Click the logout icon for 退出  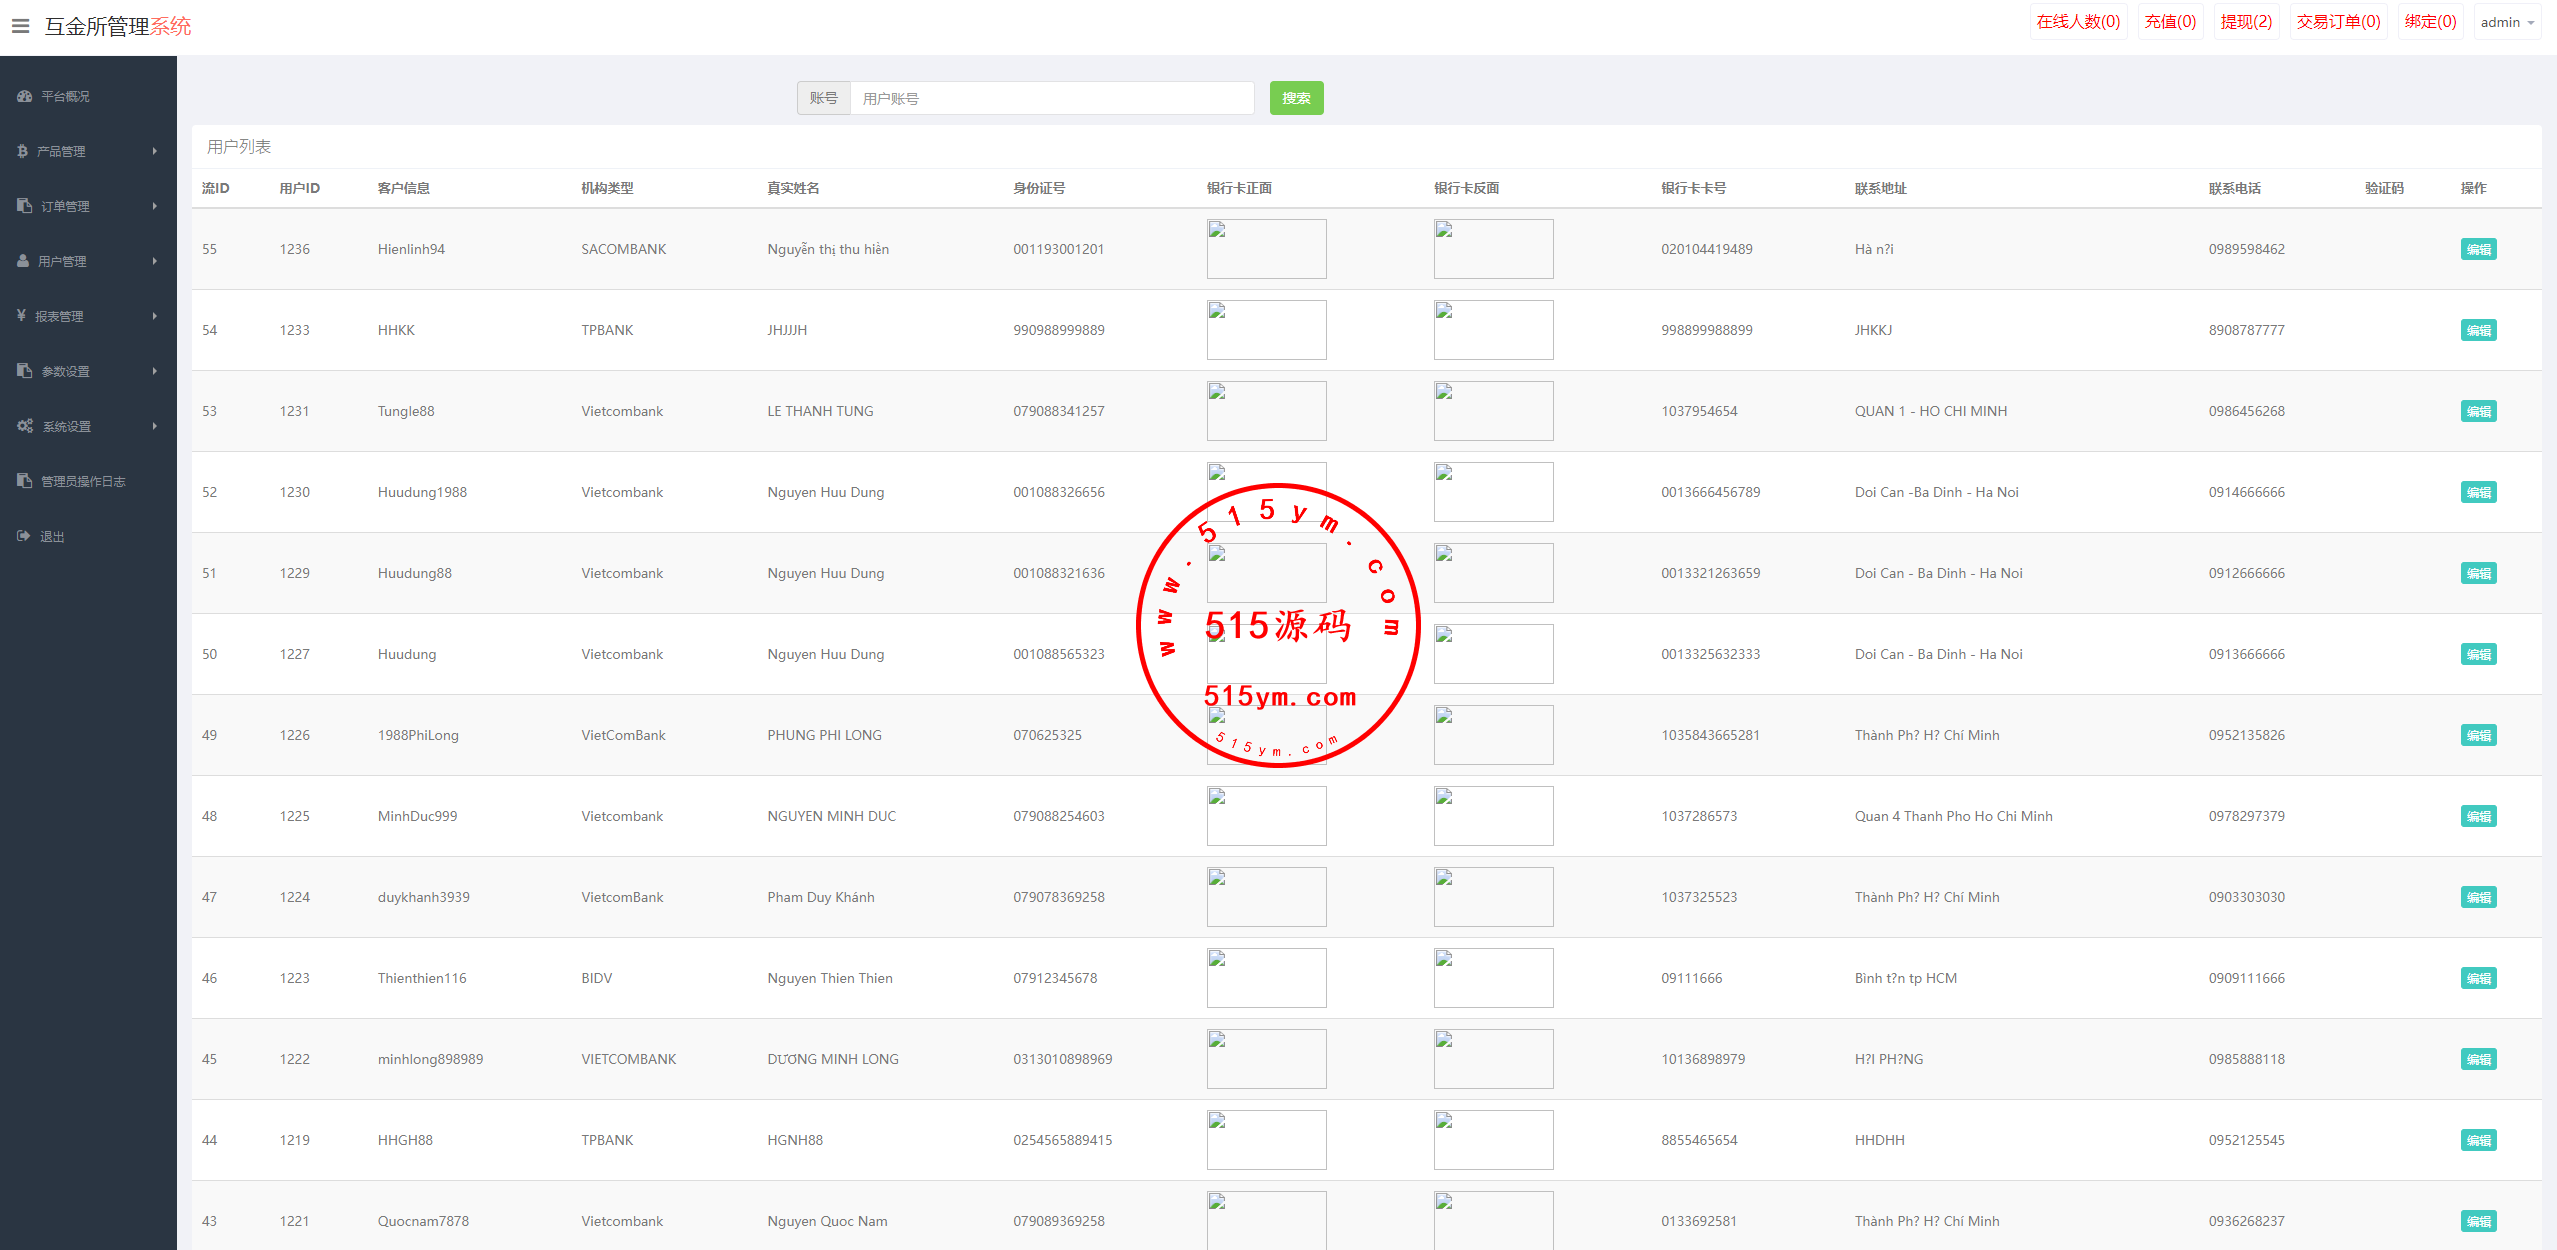click(24, 536)
